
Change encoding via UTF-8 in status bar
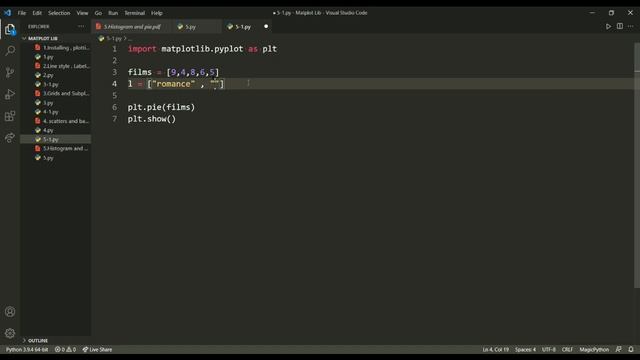549,349
